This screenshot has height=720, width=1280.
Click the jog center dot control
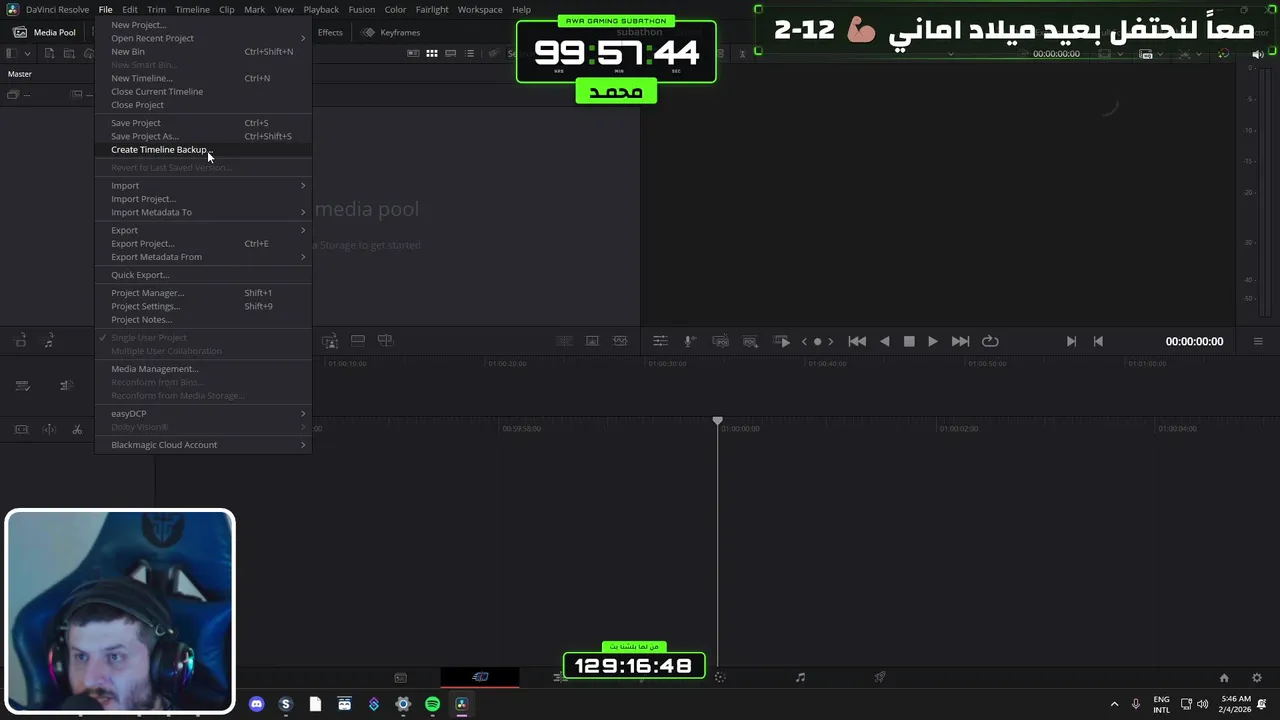click(817, 342)
